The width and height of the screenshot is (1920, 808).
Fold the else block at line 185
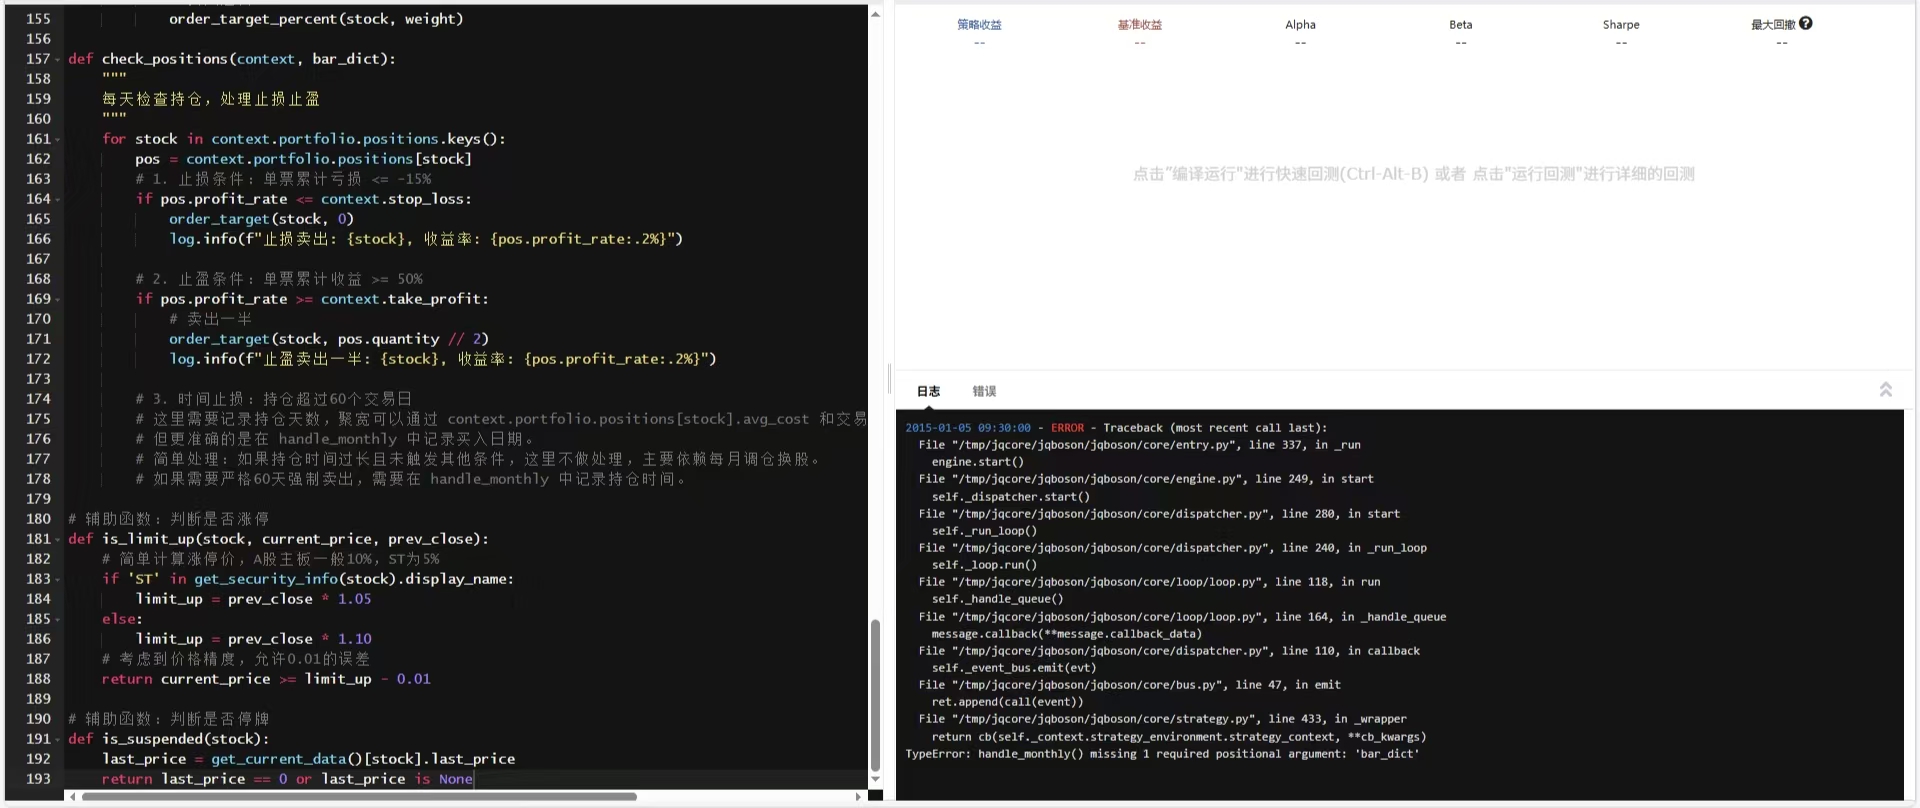point(58,620)
